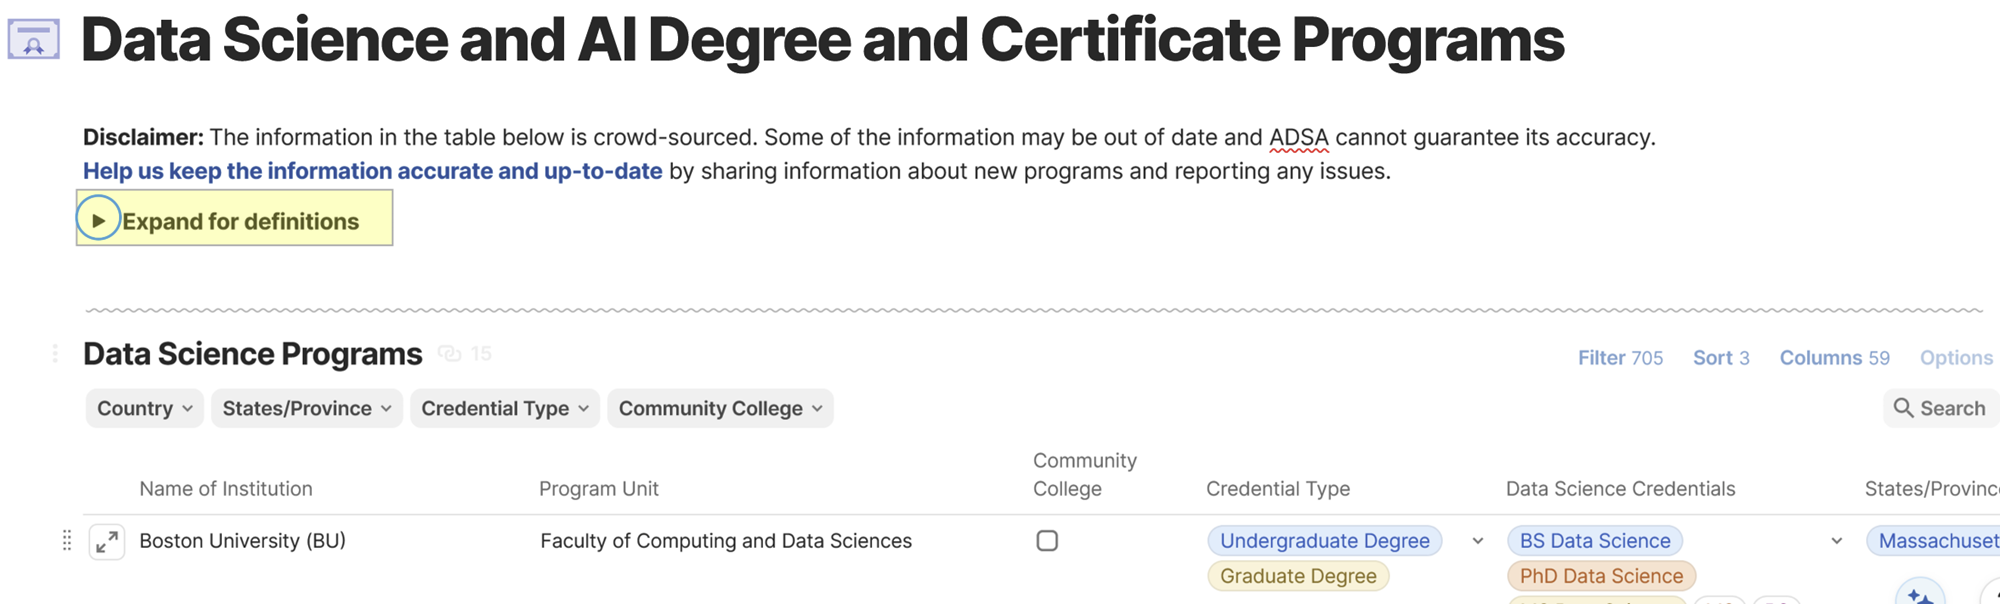Click the section options dots beside Data Science Programs
2000x604 pixels.
pos(55,354)
